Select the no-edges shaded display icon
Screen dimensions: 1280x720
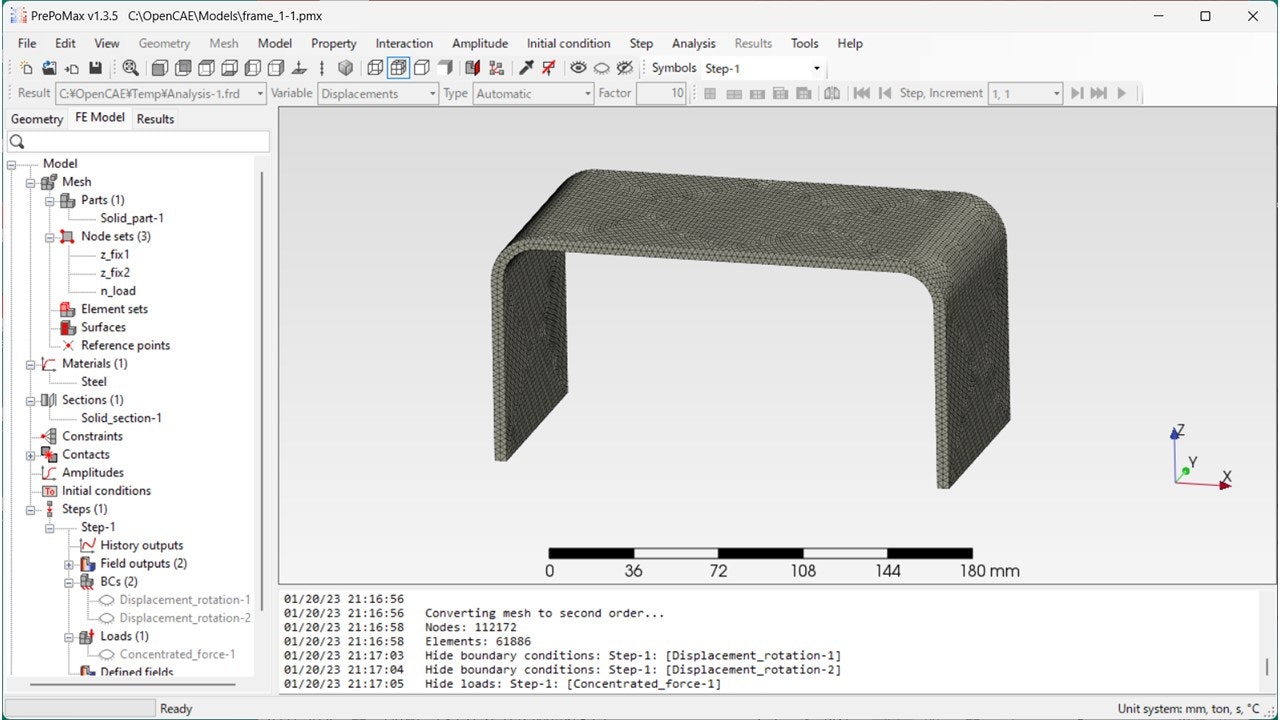(445, 68)
